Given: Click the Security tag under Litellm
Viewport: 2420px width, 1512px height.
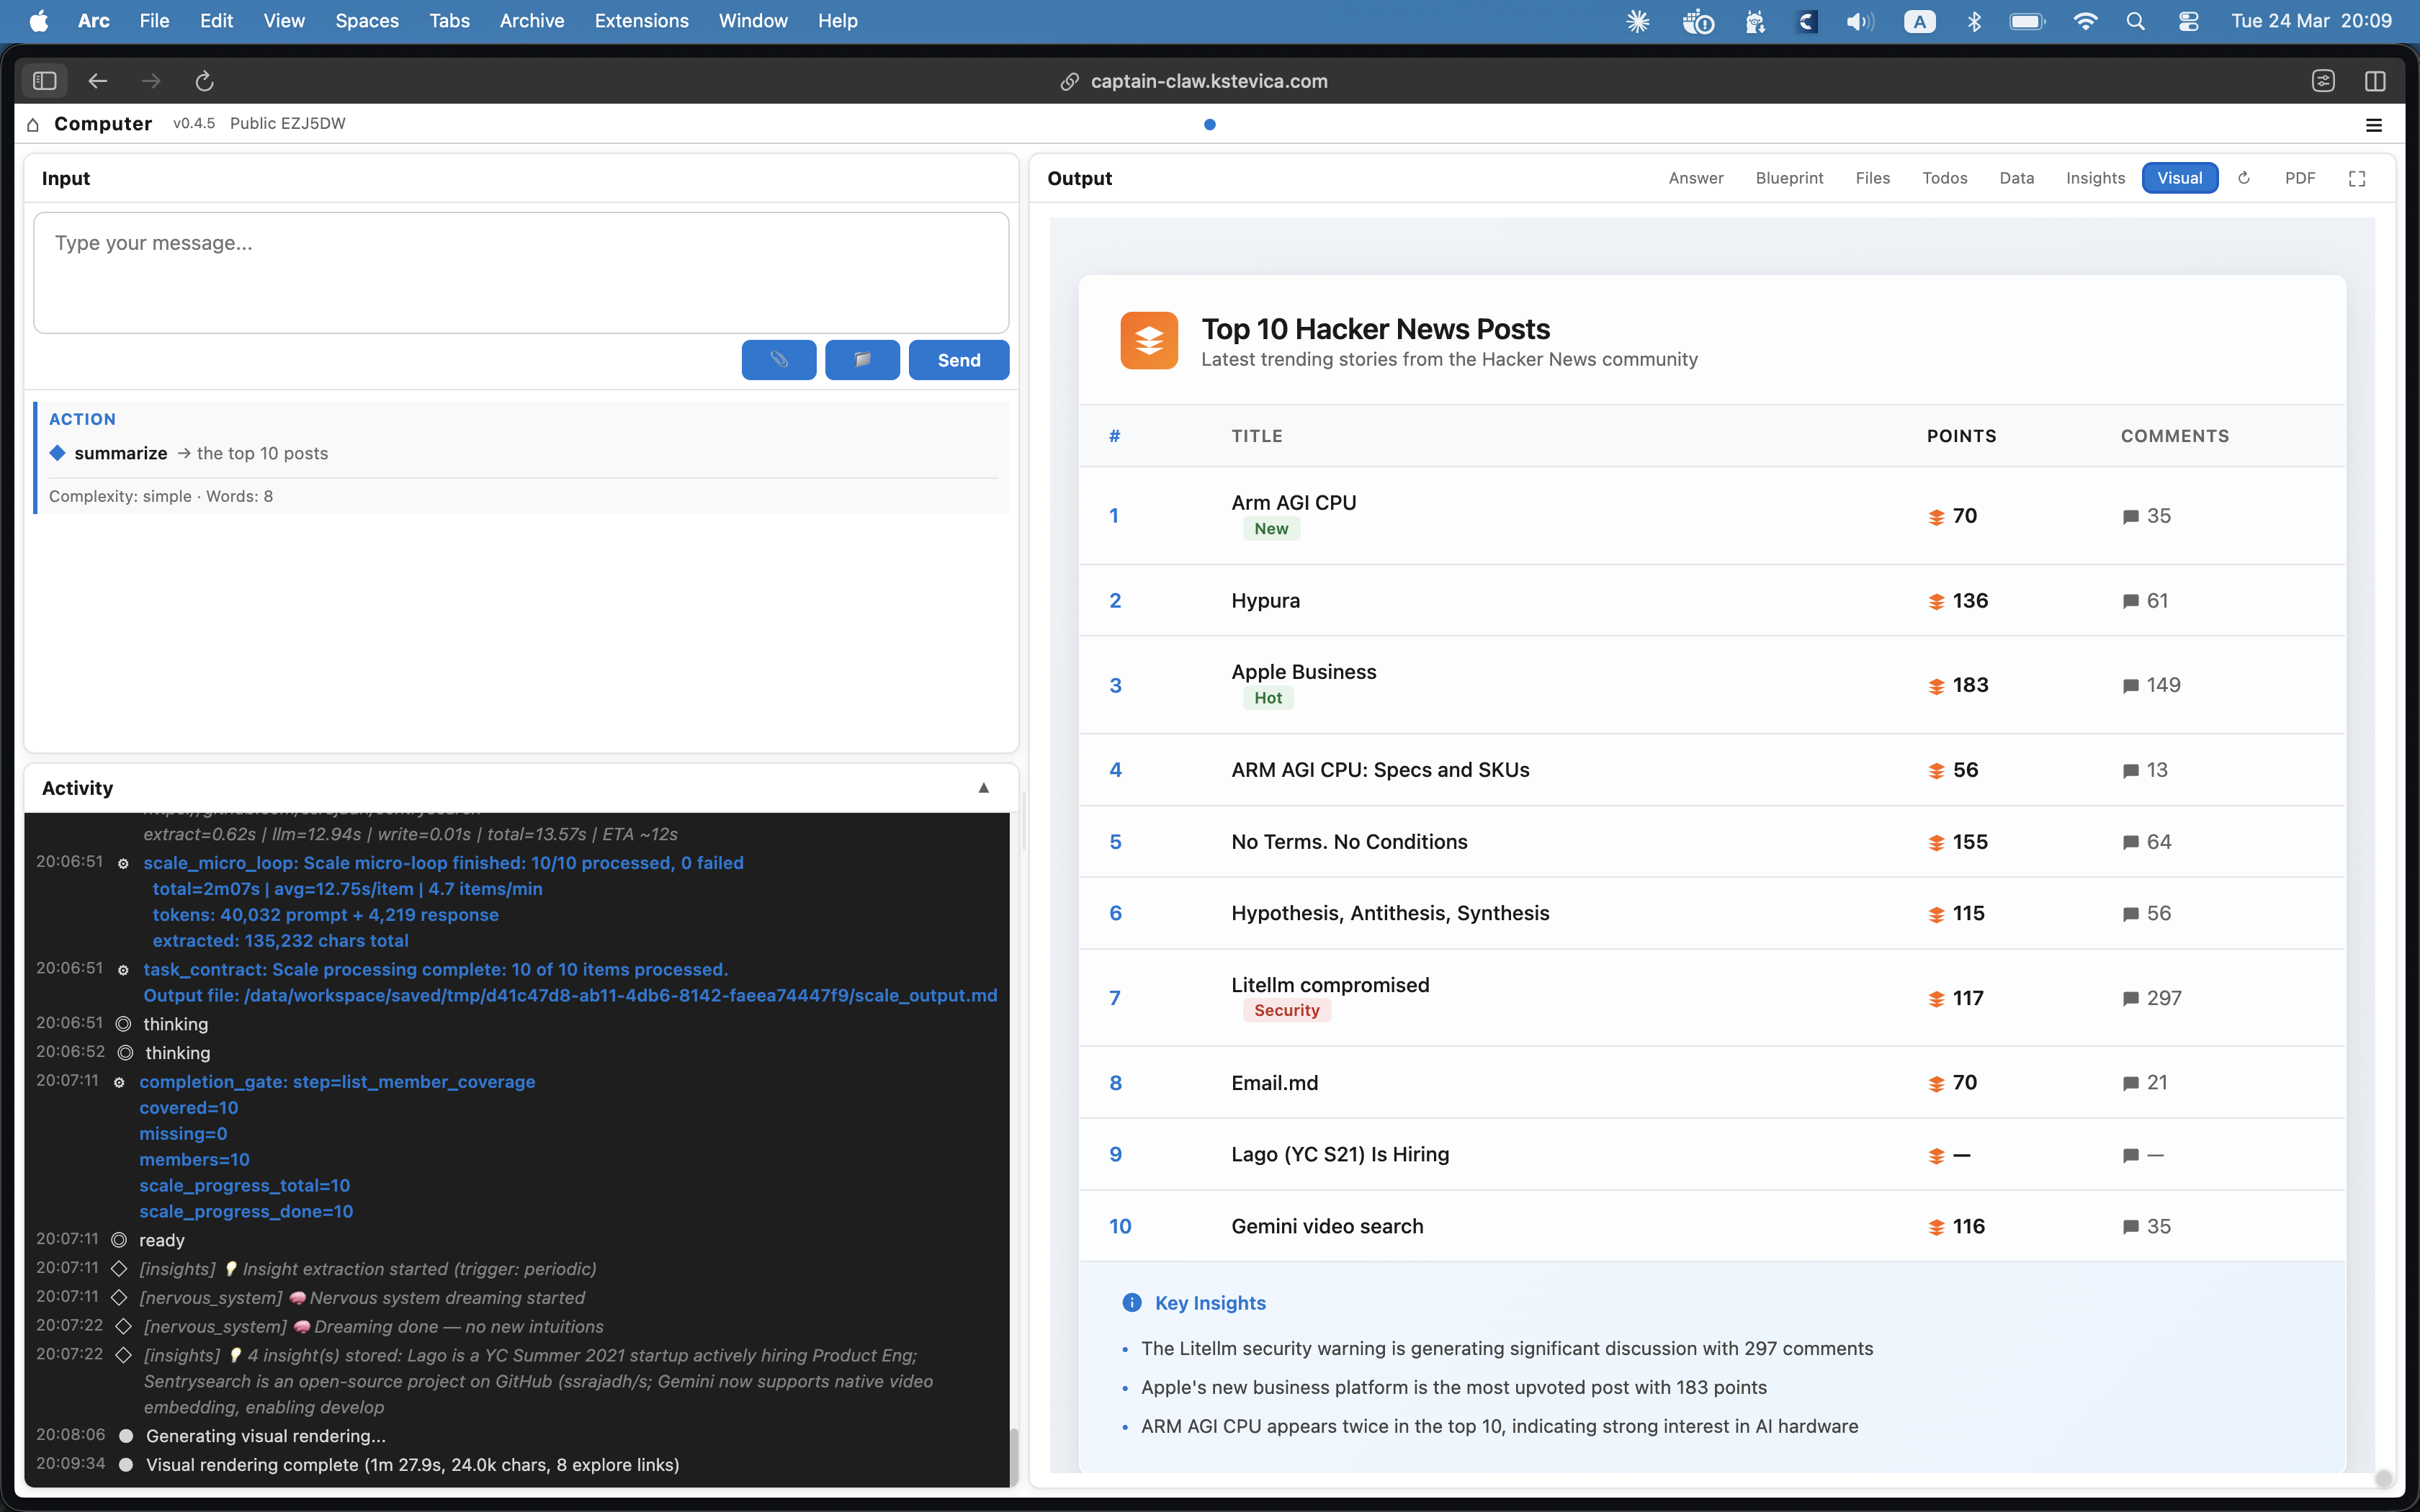Looking at the screenshot, I should point(1286,1011).
